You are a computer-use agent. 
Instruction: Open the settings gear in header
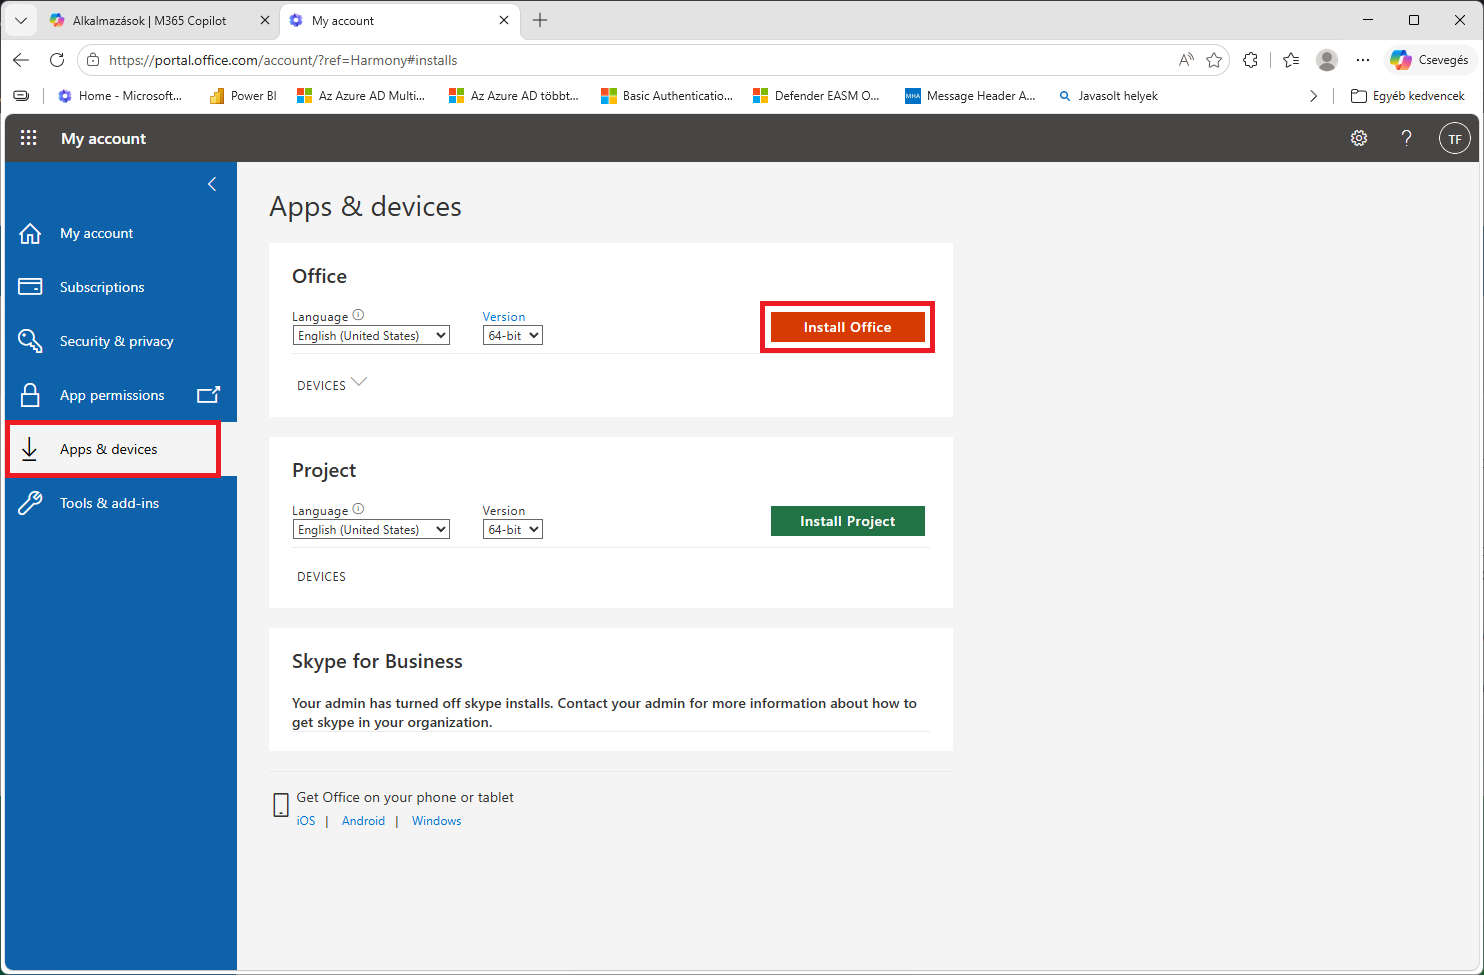1359,138
